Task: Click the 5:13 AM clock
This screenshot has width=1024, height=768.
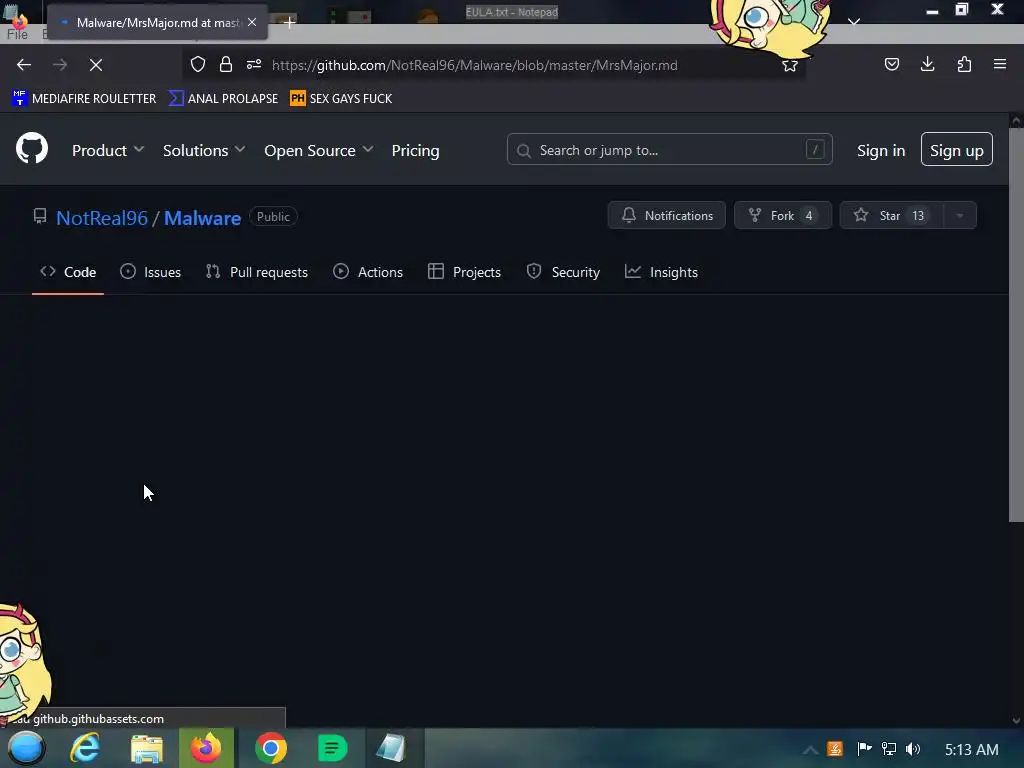Action: [x=971, y=750]
